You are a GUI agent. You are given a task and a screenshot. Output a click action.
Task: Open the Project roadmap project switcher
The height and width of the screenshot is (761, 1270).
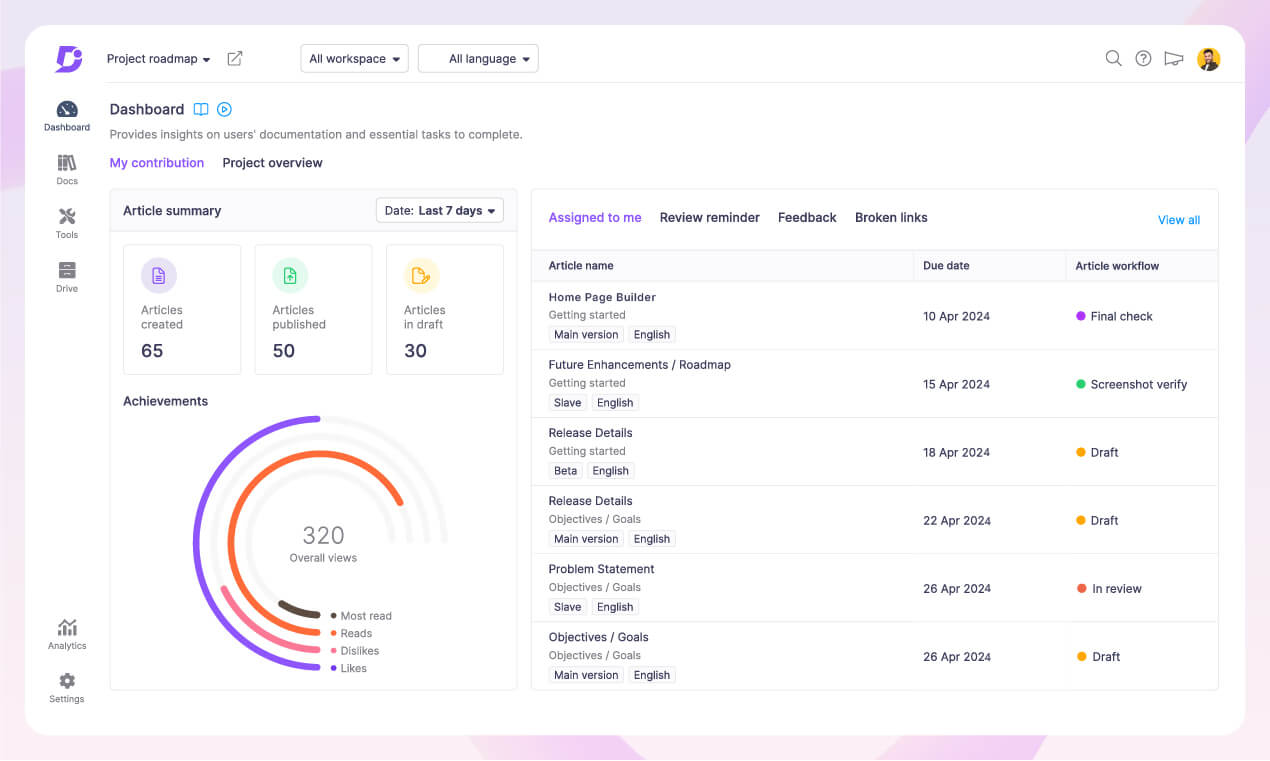158,58
